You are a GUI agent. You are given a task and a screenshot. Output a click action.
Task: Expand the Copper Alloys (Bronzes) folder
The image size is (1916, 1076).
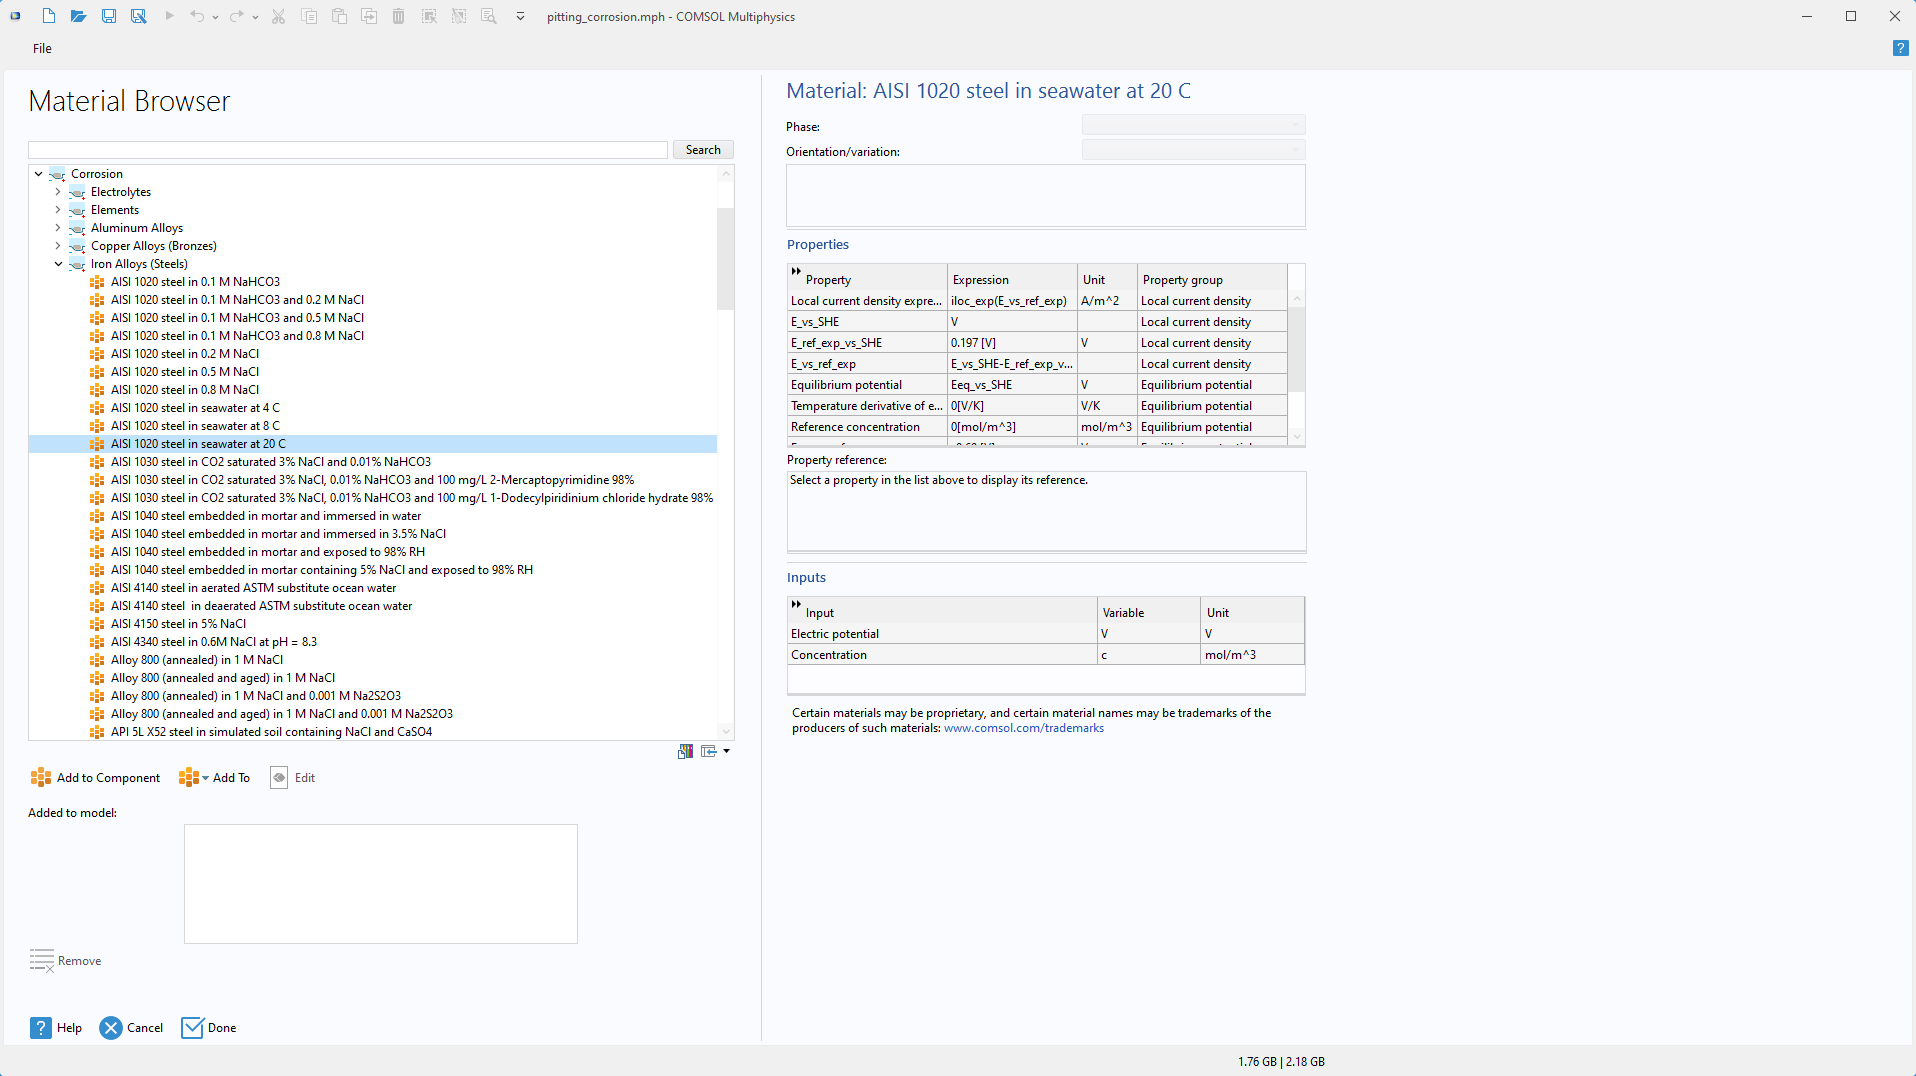tap(58, 246)
